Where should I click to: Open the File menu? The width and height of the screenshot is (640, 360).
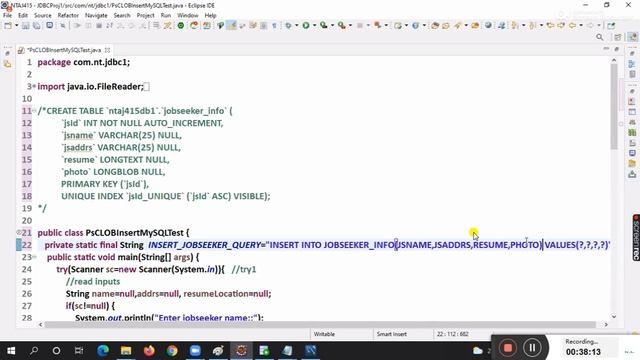[7, 16]
